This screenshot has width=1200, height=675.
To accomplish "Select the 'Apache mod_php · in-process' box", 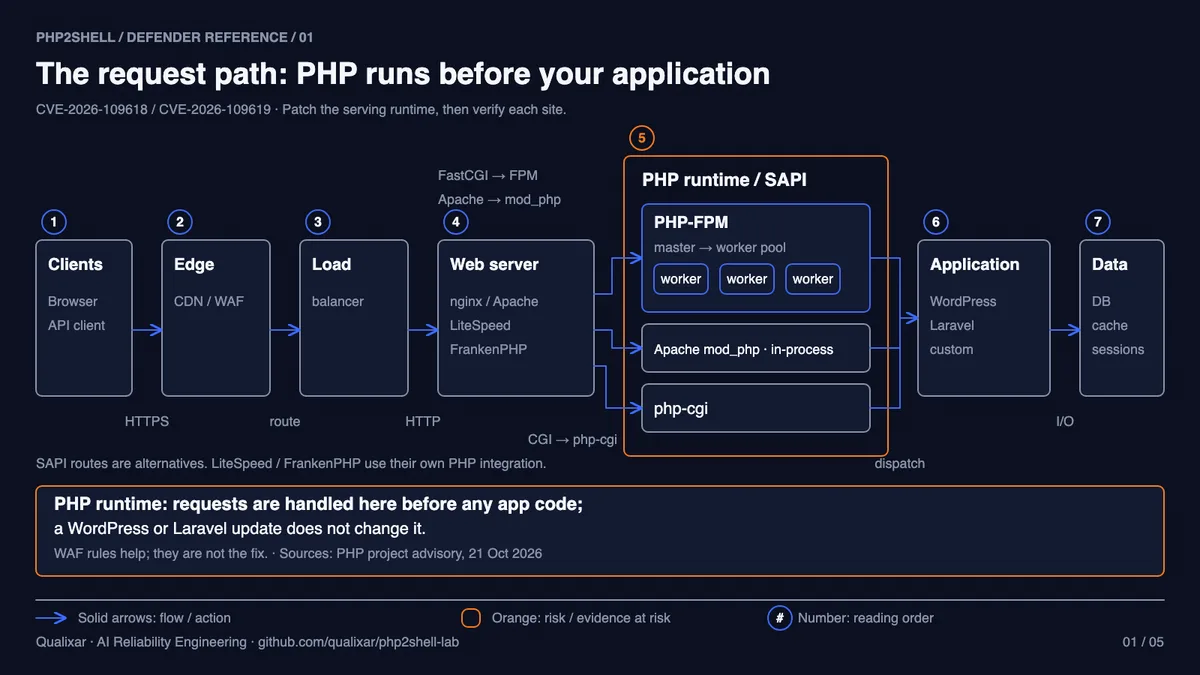I will pyautogui.click(x=756, y=349).
